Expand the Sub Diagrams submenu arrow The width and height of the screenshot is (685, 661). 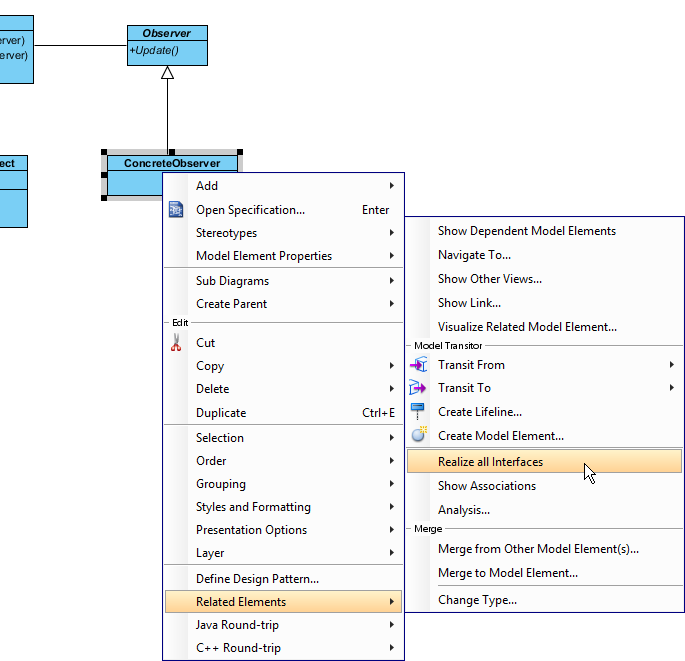(392, 280)
